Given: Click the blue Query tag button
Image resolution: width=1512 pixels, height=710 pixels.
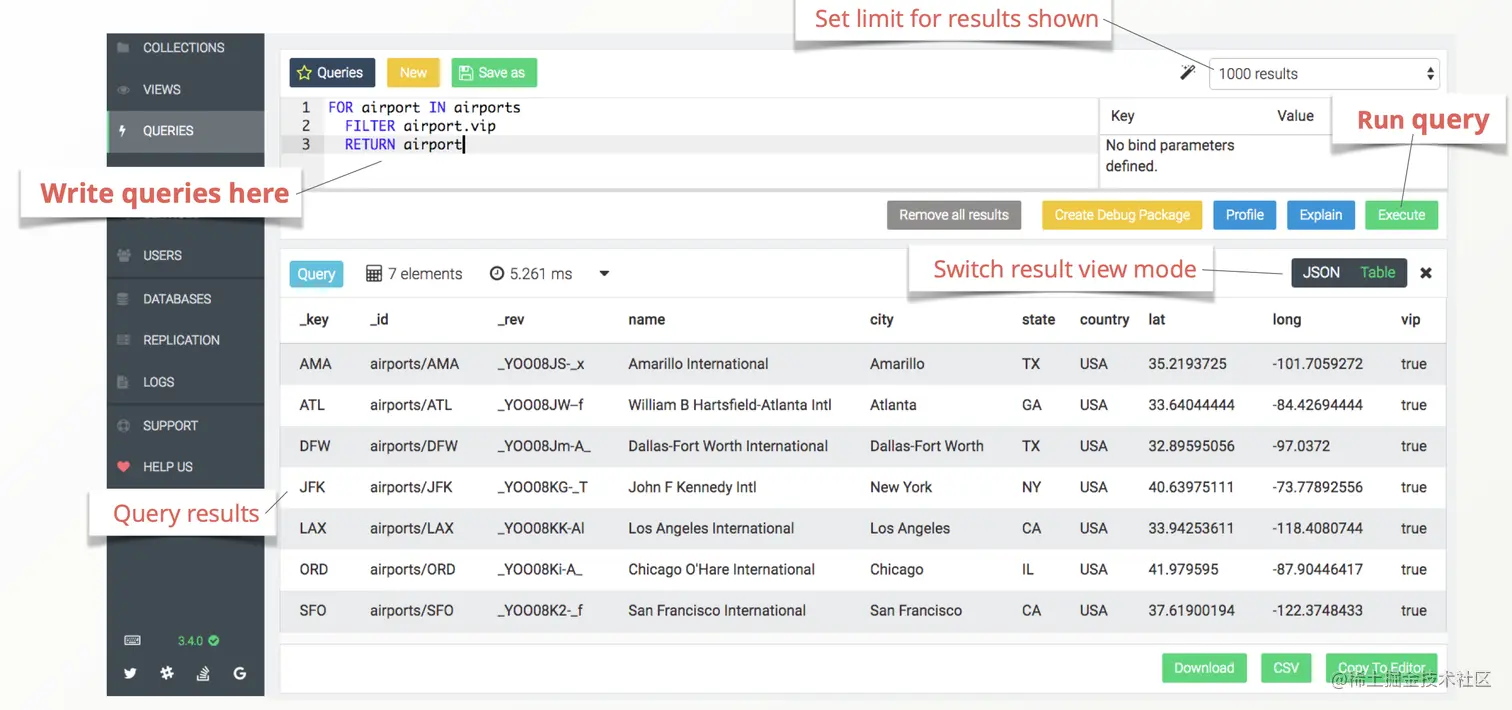Looking at the screenshot, I should pos(316,274).
